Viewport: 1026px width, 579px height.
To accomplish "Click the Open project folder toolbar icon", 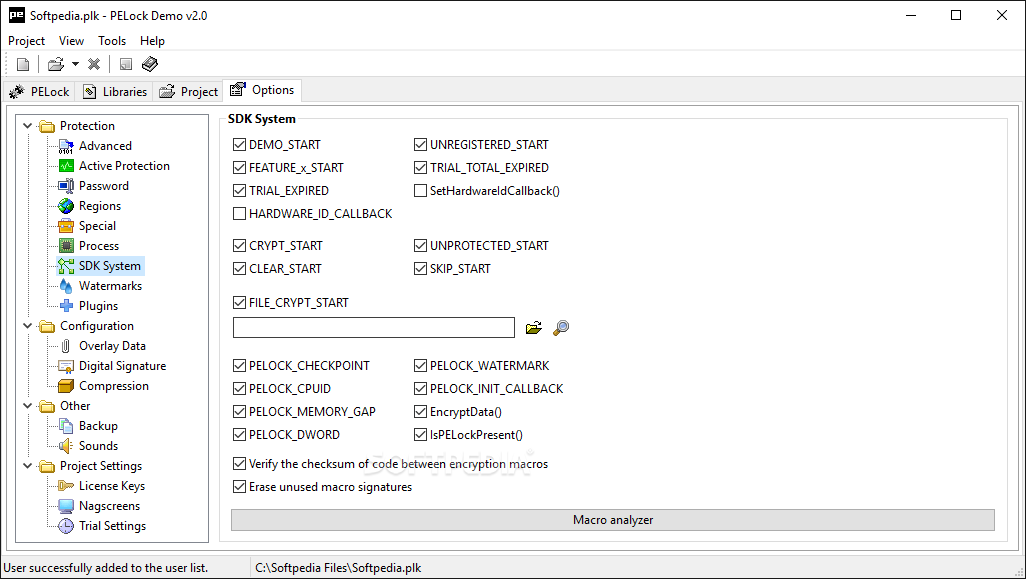I will pos(56,64).
